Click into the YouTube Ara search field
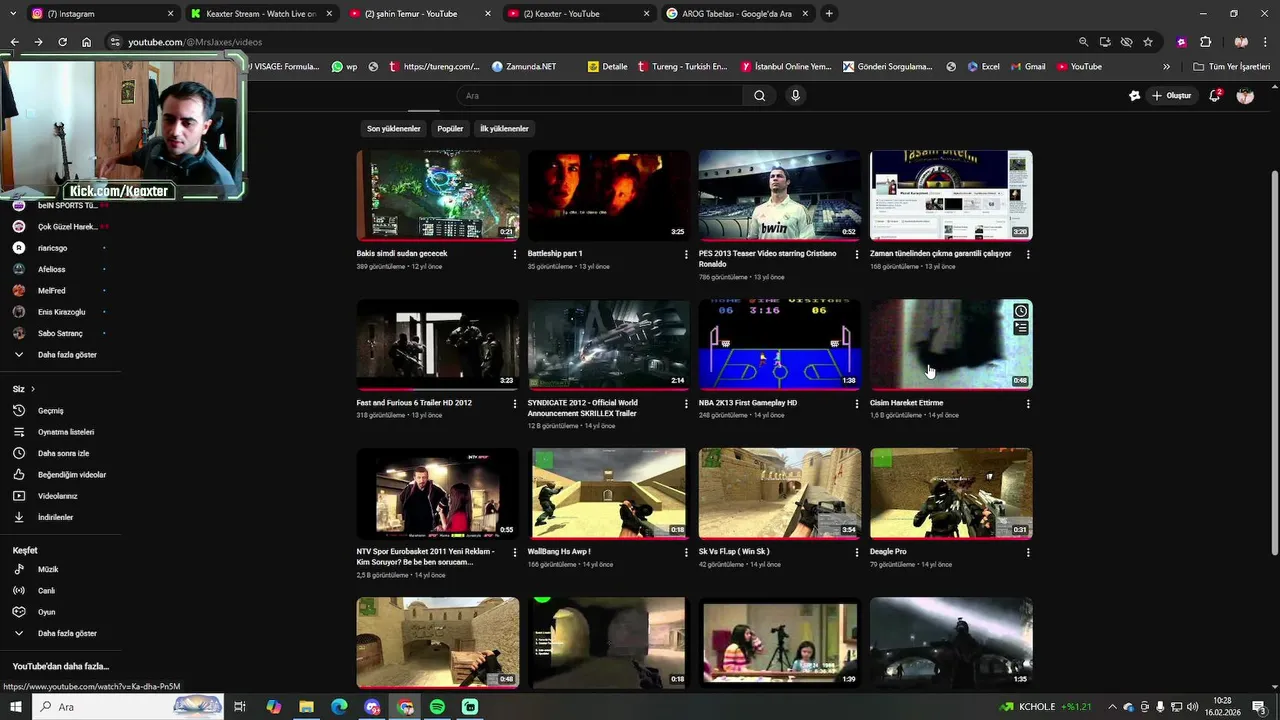 (x=600, y=96)
